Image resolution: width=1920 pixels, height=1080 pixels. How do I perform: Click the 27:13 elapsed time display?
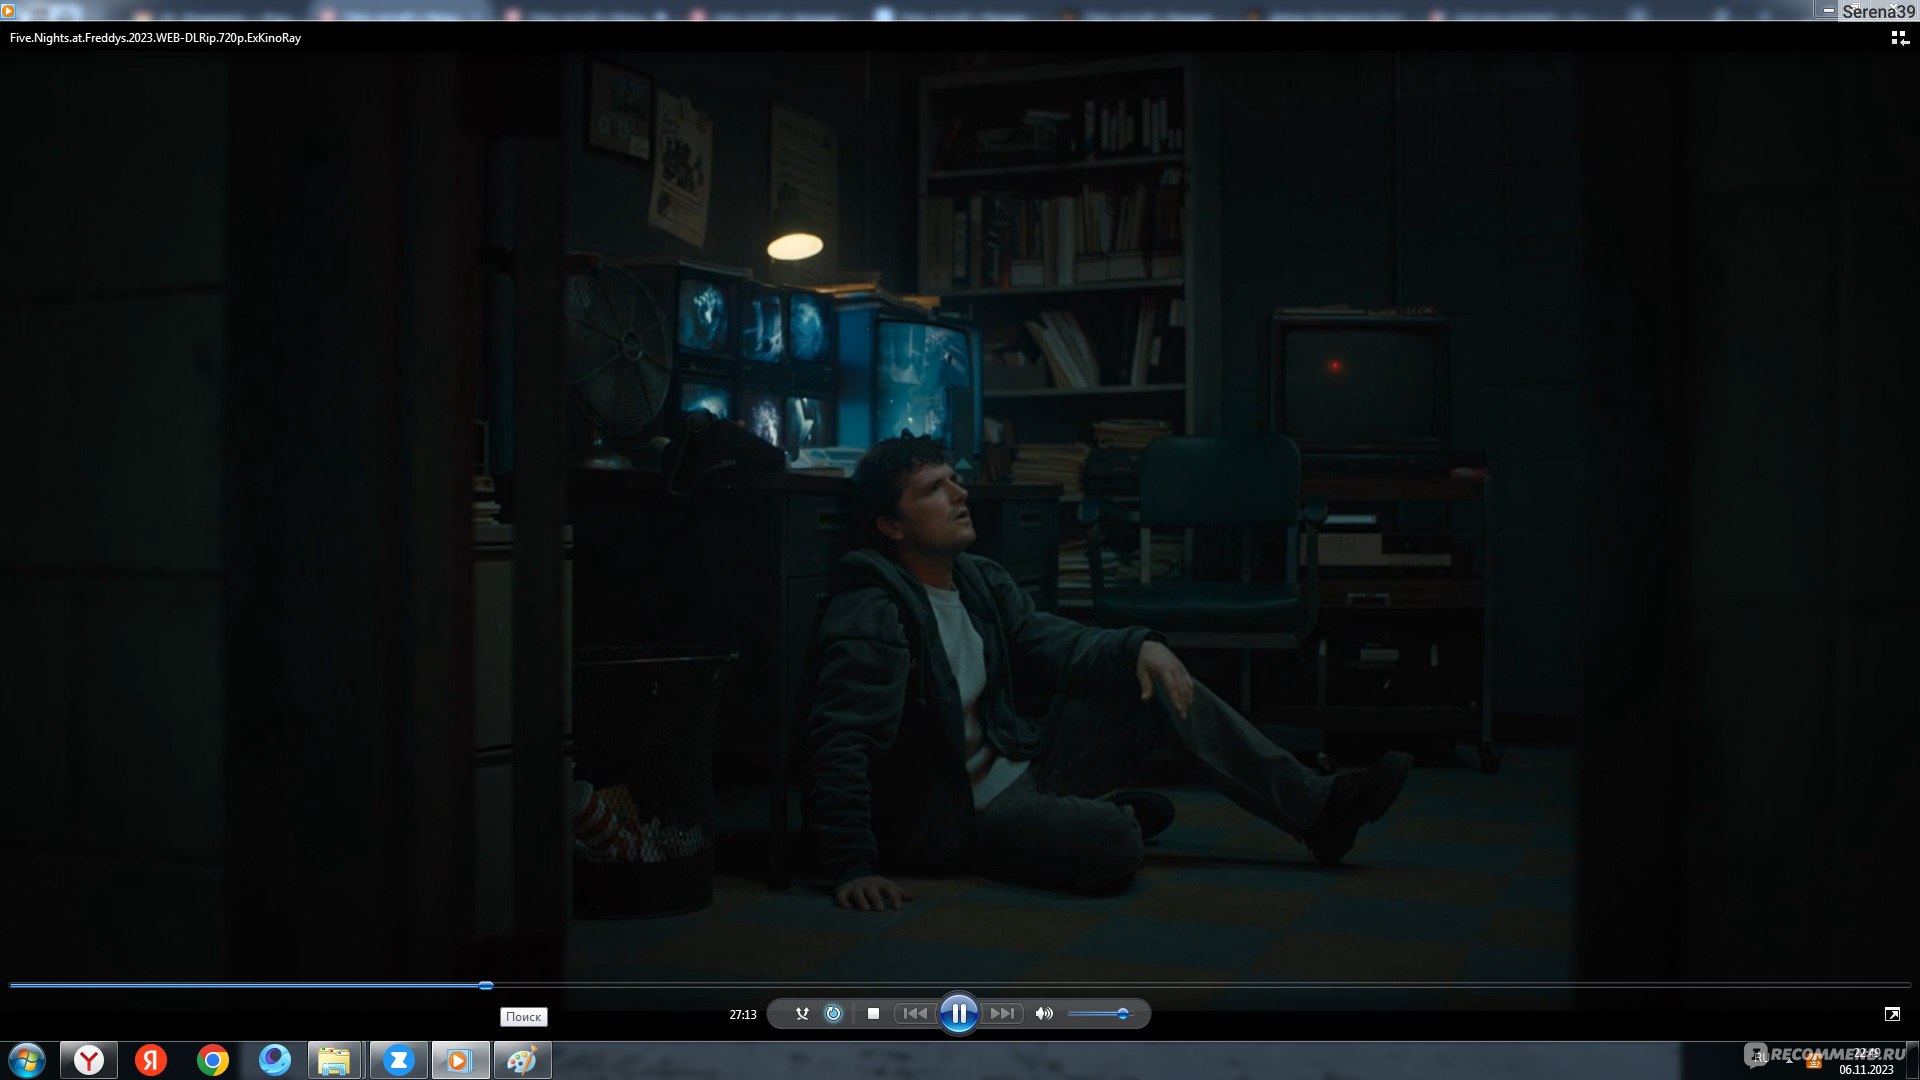click(x=743, y=1014)
